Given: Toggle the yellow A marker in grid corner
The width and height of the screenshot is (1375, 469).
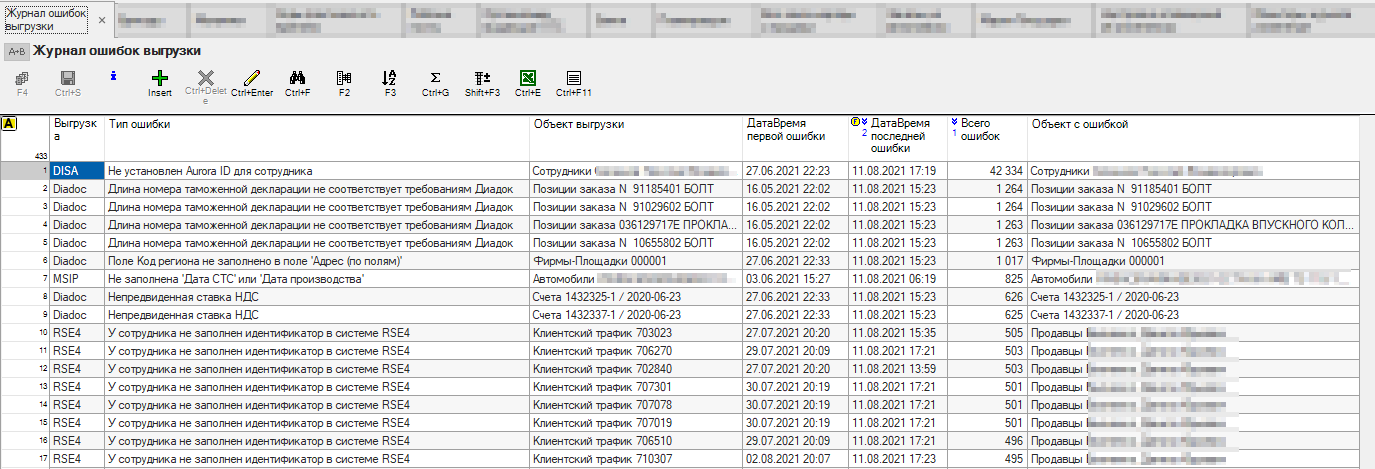Looking at the screenshot, I should 9,124.
